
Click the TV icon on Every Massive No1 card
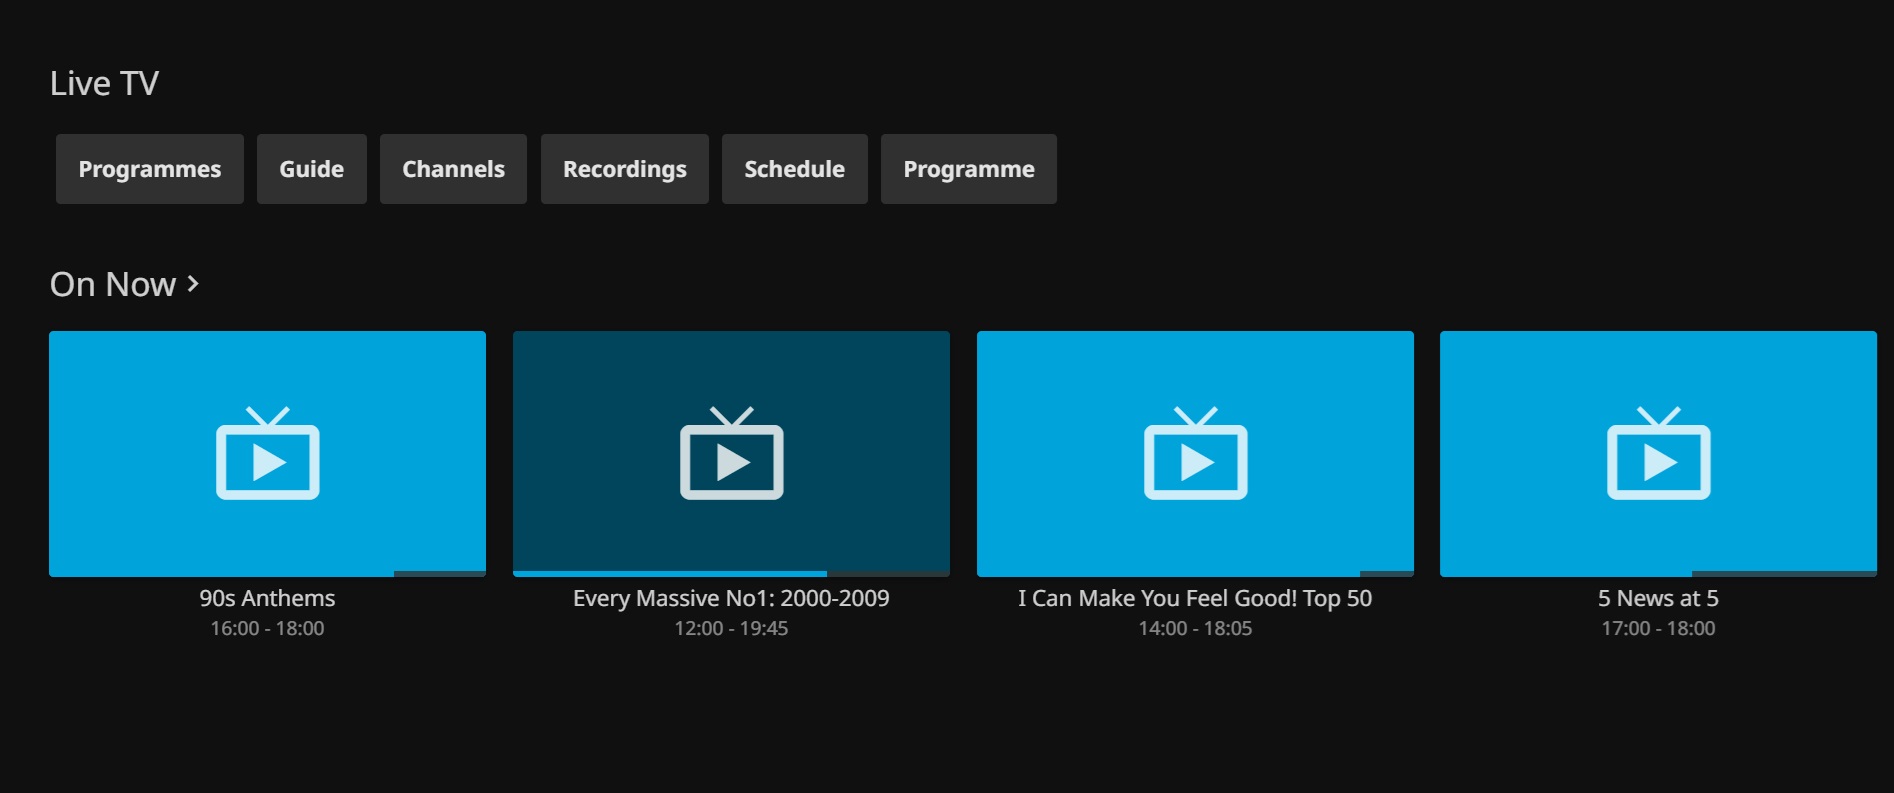point(731,454)
